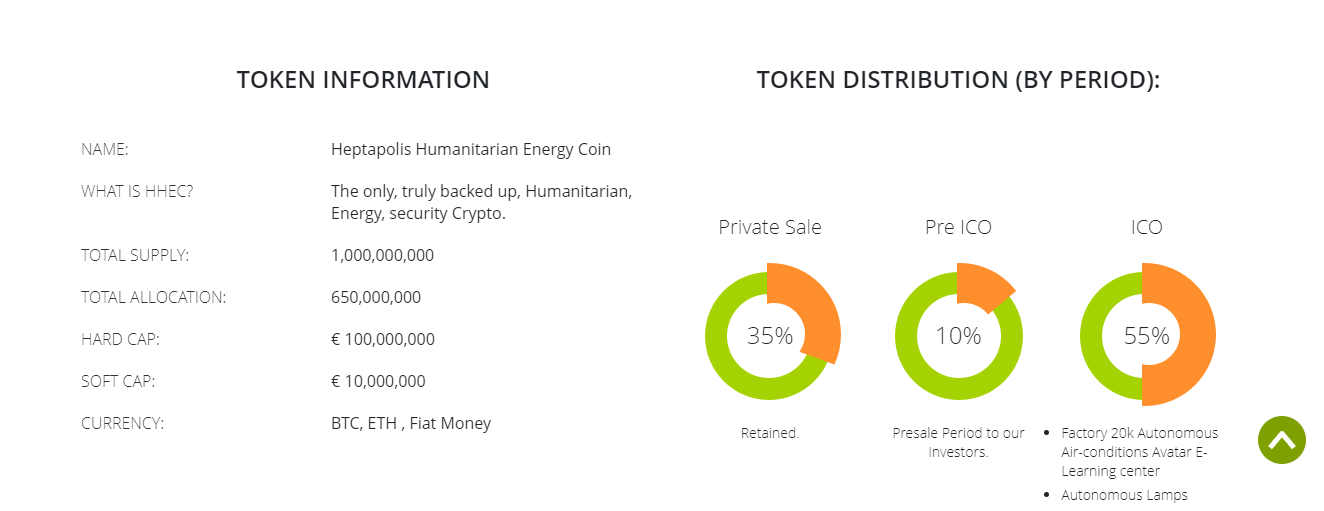1324x511 pixels.
Task: Click the Factory 20k Autonomous Air-conditions bullet
Action: click(1140, 452)
